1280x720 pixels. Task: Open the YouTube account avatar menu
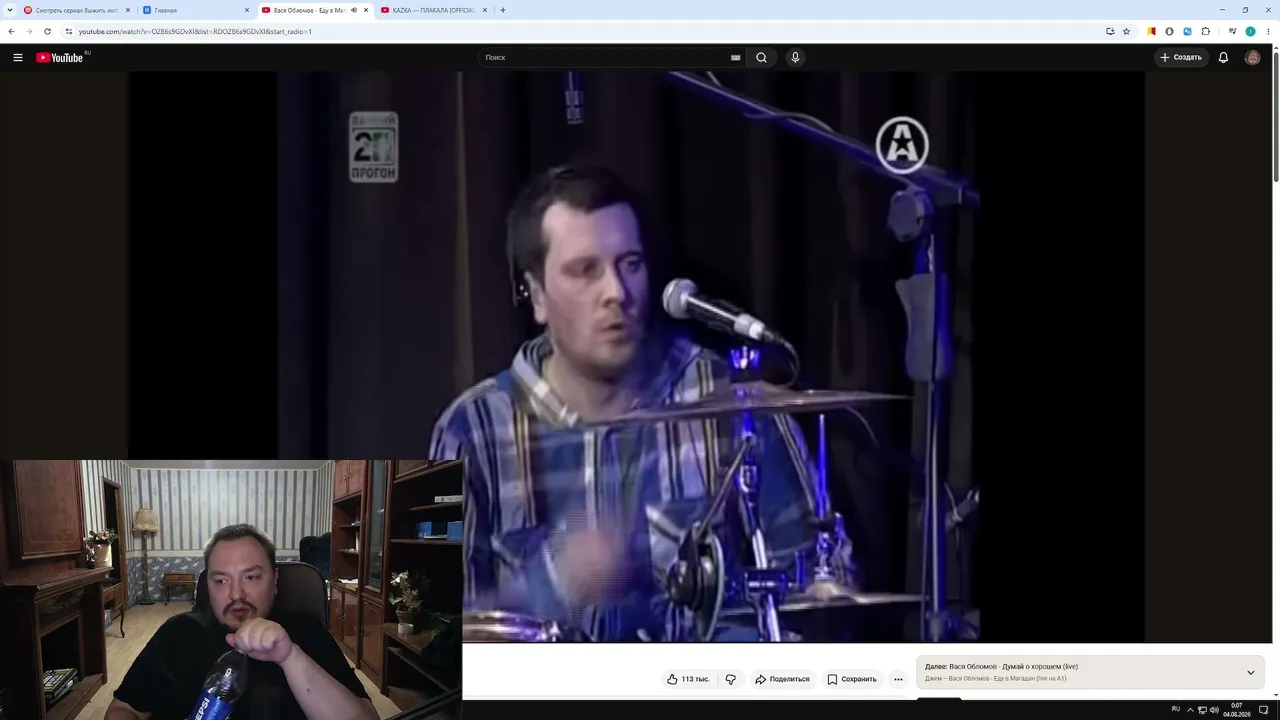point(1252,57)
